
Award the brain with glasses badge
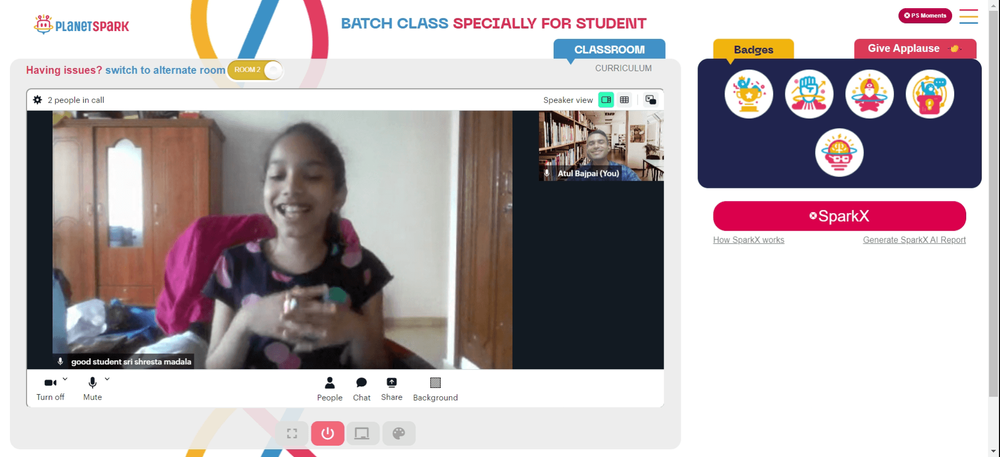839,153
